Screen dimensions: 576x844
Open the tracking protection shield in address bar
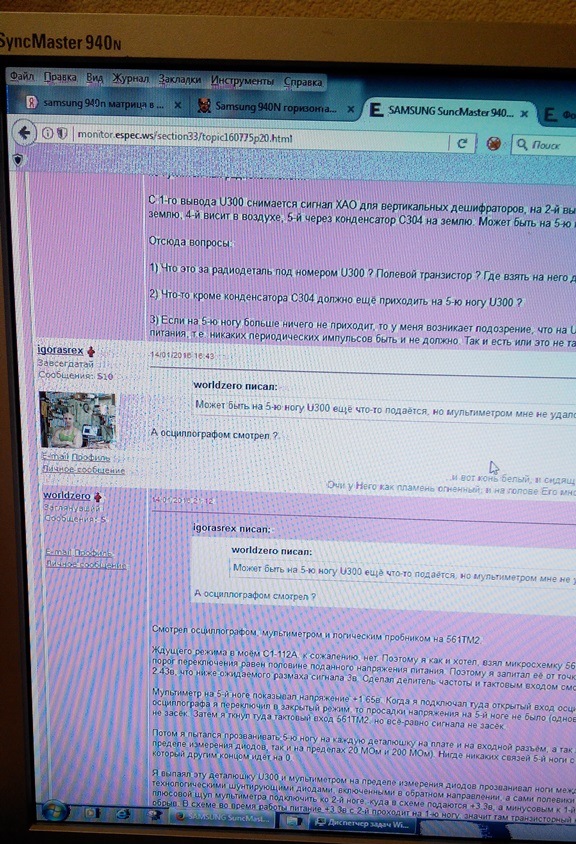62,133
